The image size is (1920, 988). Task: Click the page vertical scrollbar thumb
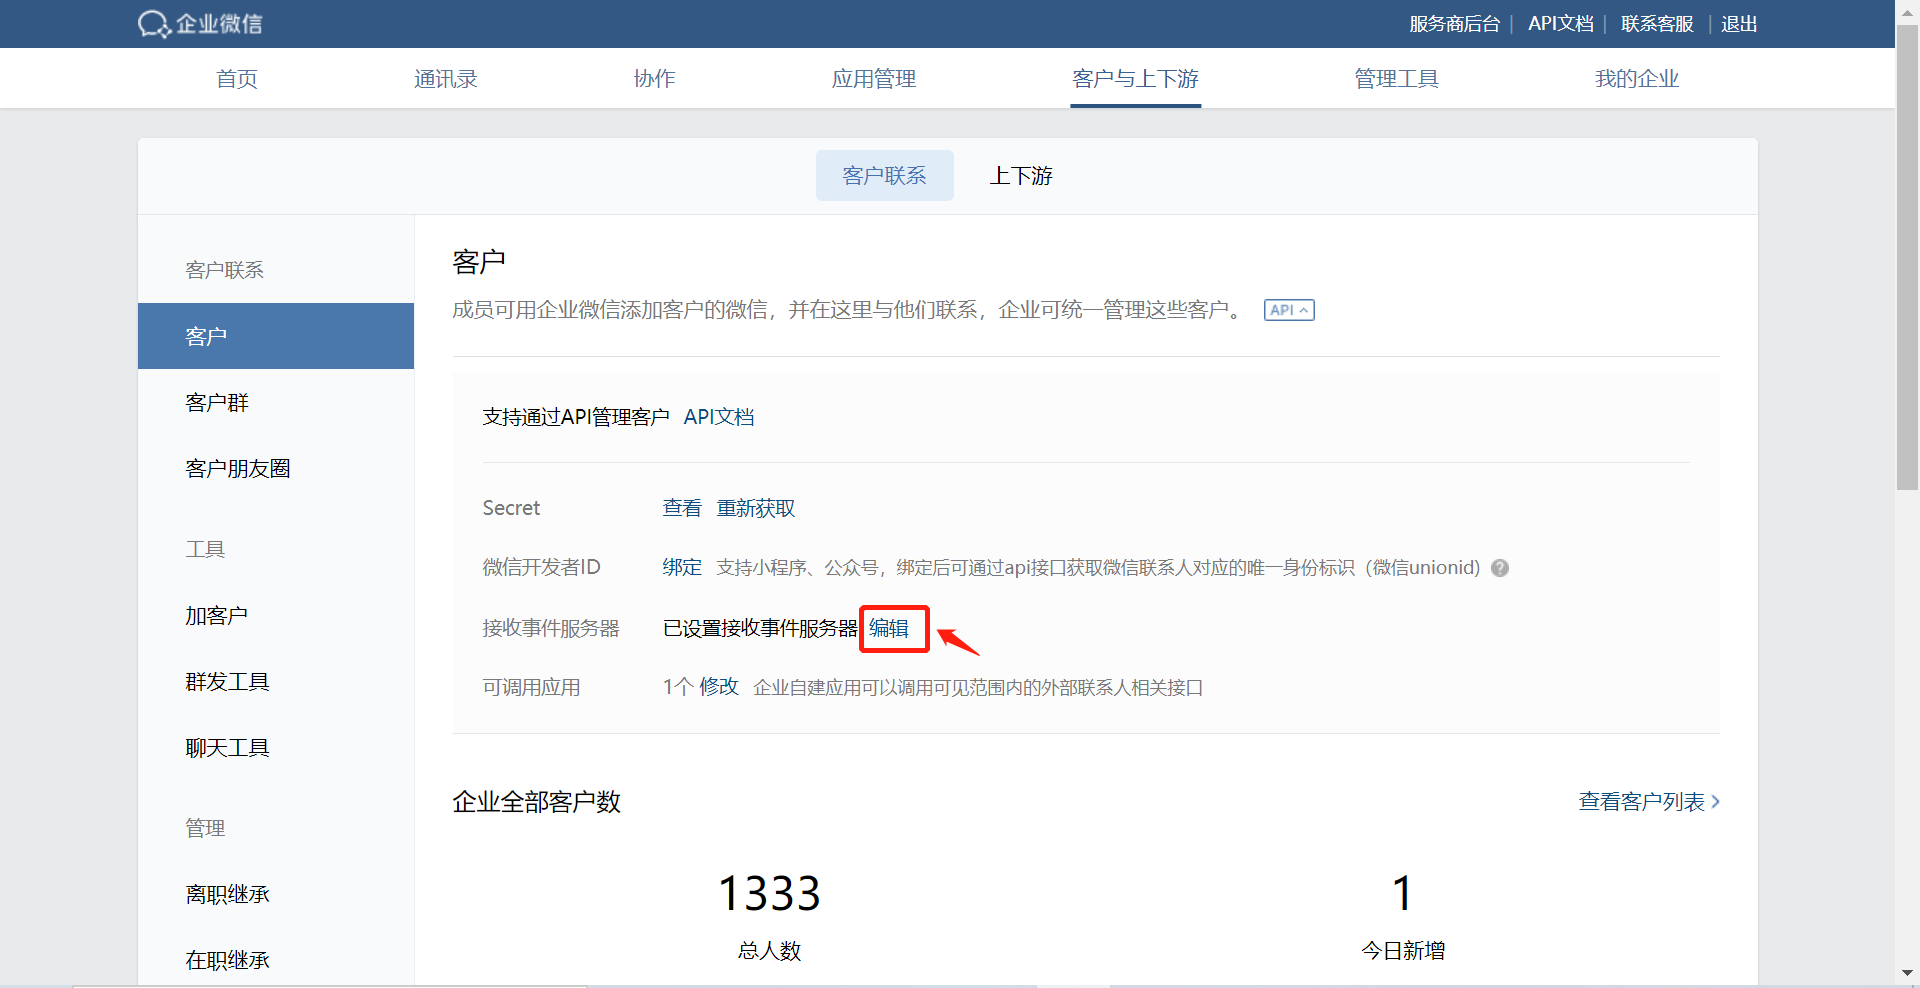coord(1907,258)
